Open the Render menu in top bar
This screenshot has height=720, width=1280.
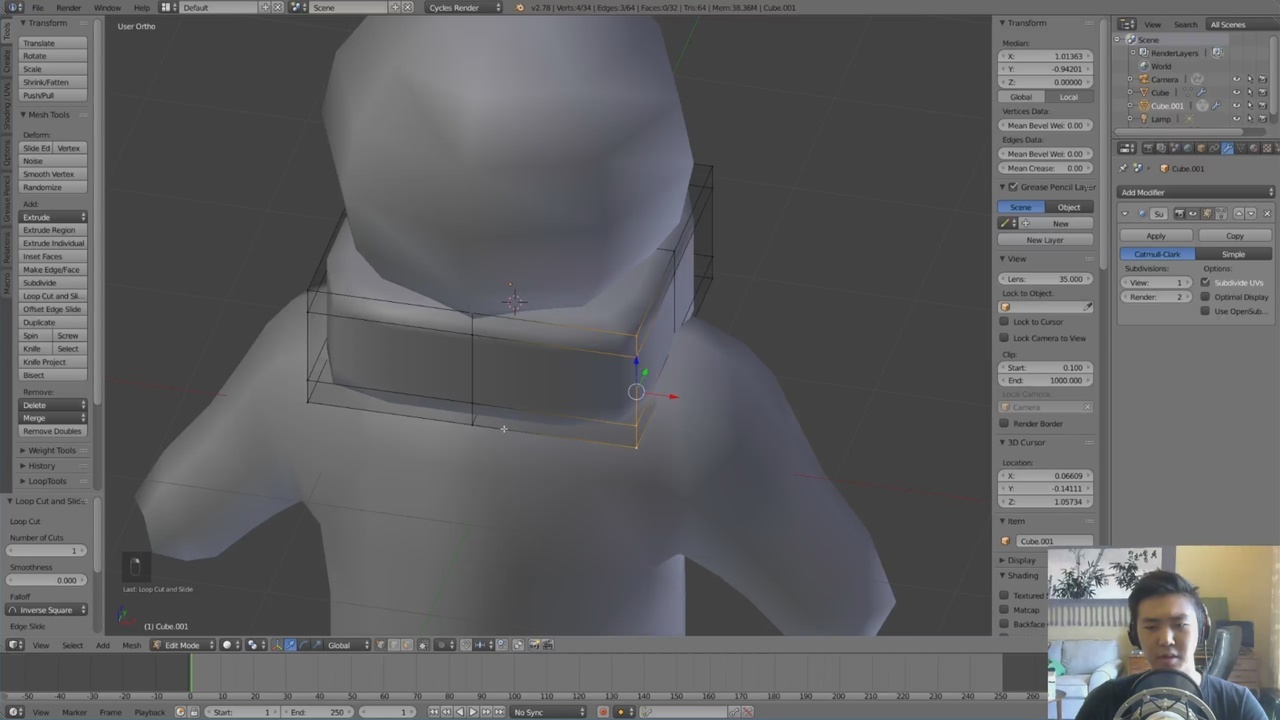tap(68, 8)
